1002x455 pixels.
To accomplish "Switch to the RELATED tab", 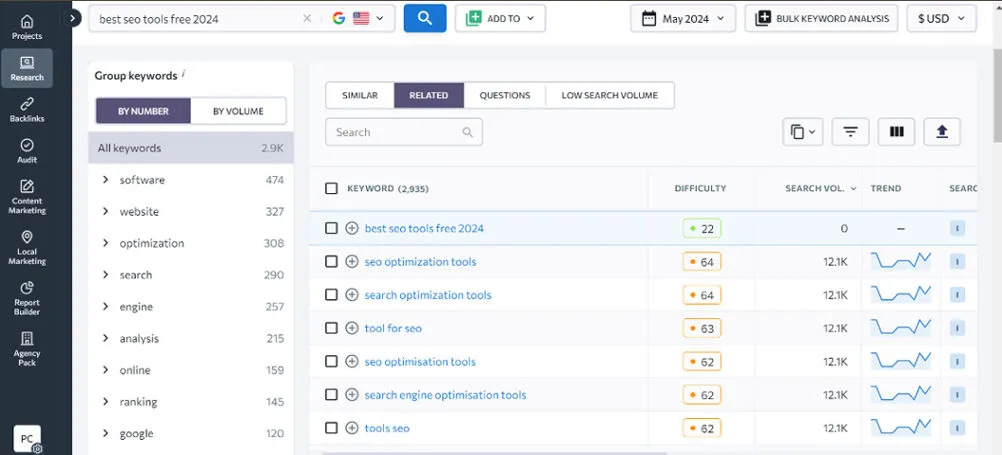I will coord(429,95).
